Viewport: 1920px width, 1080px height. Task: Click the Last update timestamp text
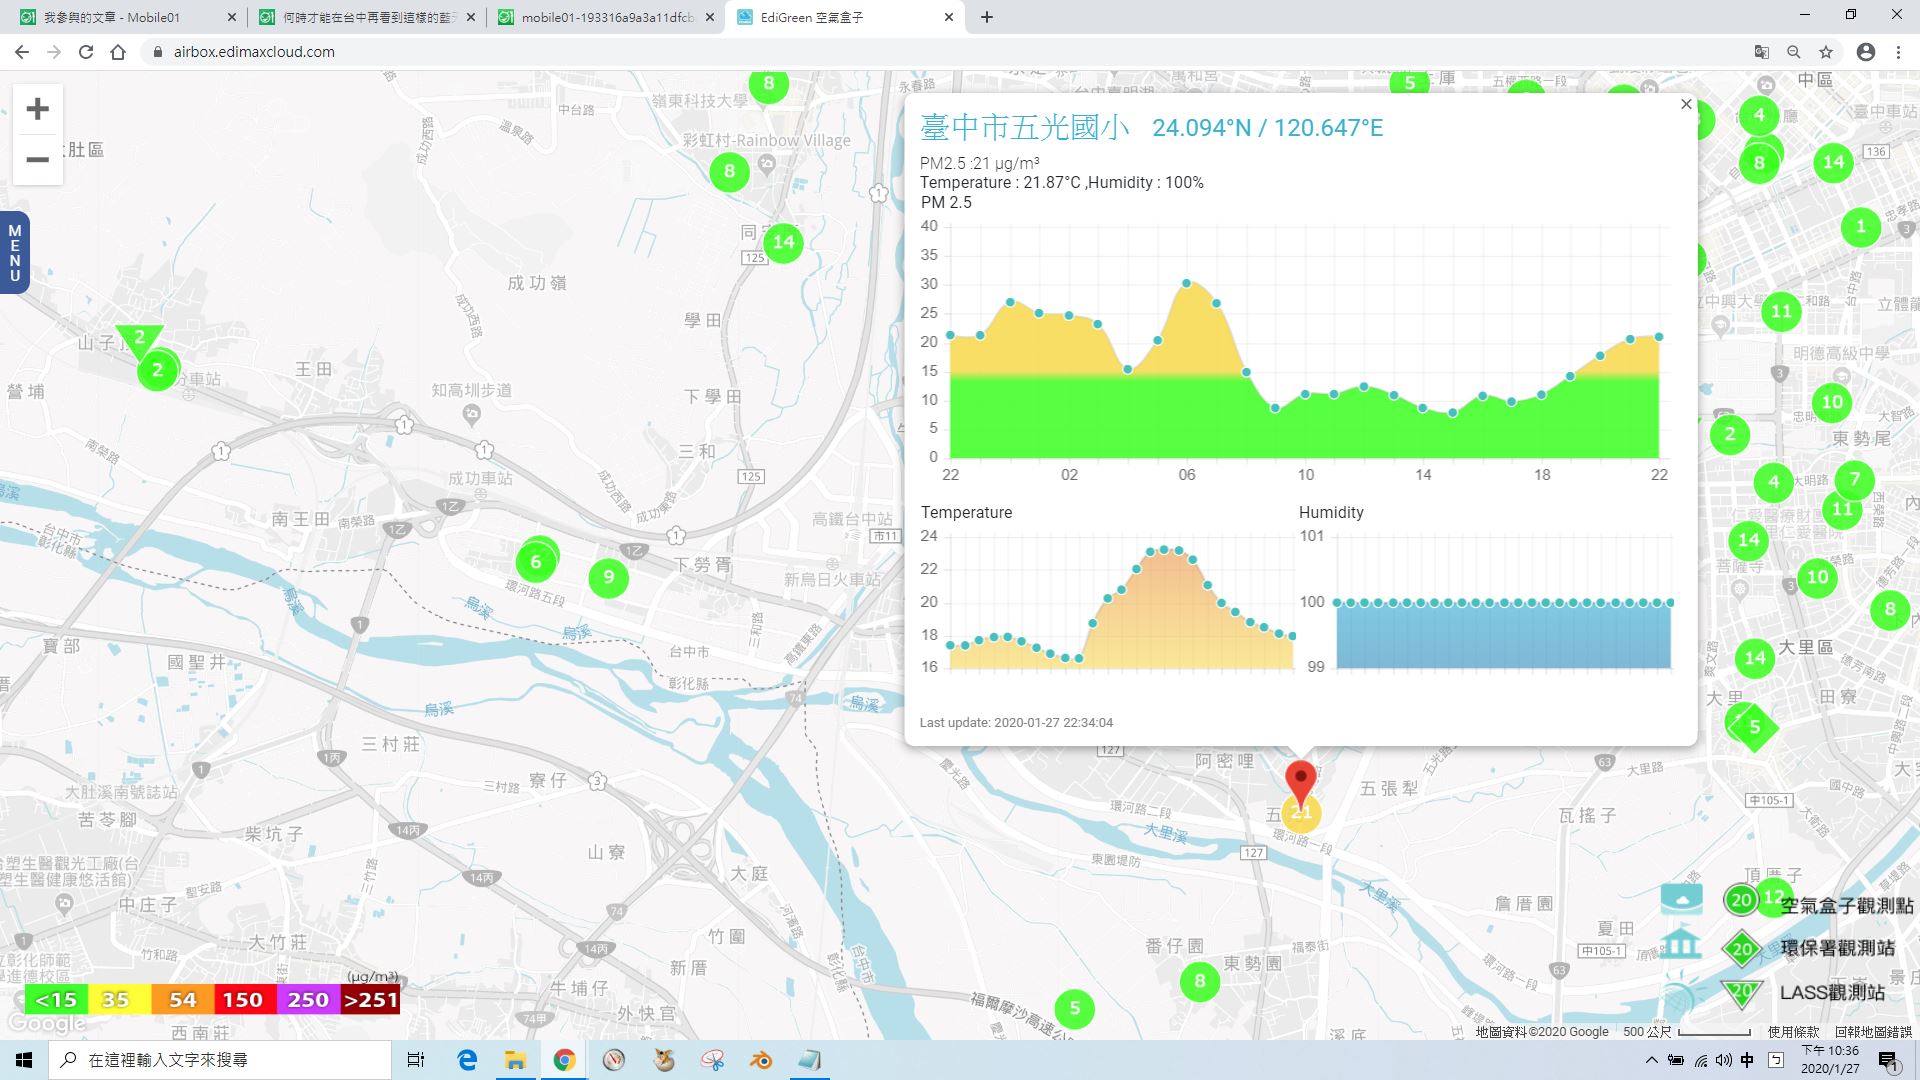coord(1016,722)
